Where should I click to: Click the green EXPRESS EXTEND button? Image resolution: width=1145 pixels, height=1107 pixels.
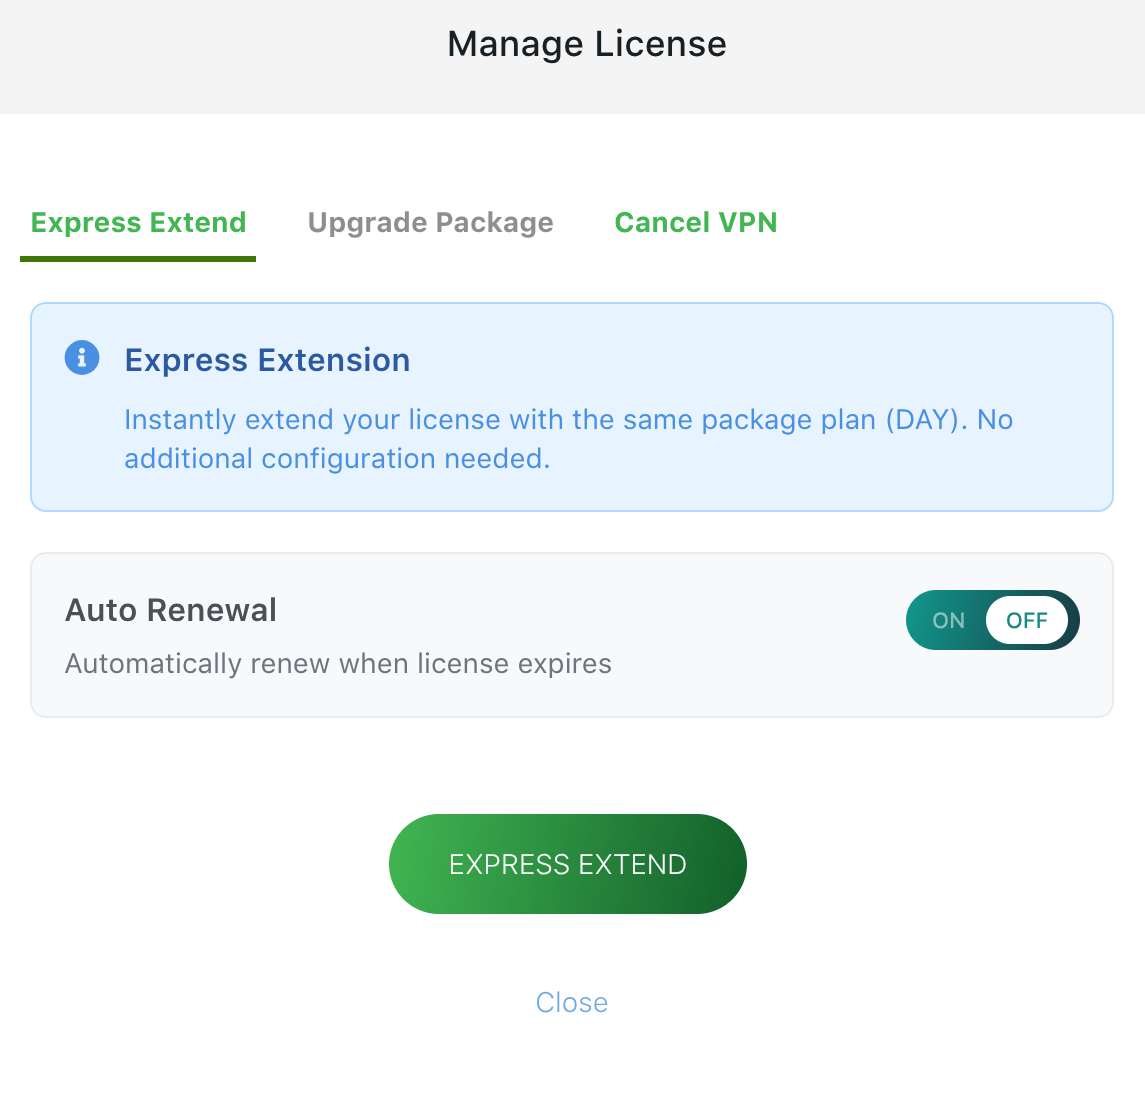click(567, 864)
